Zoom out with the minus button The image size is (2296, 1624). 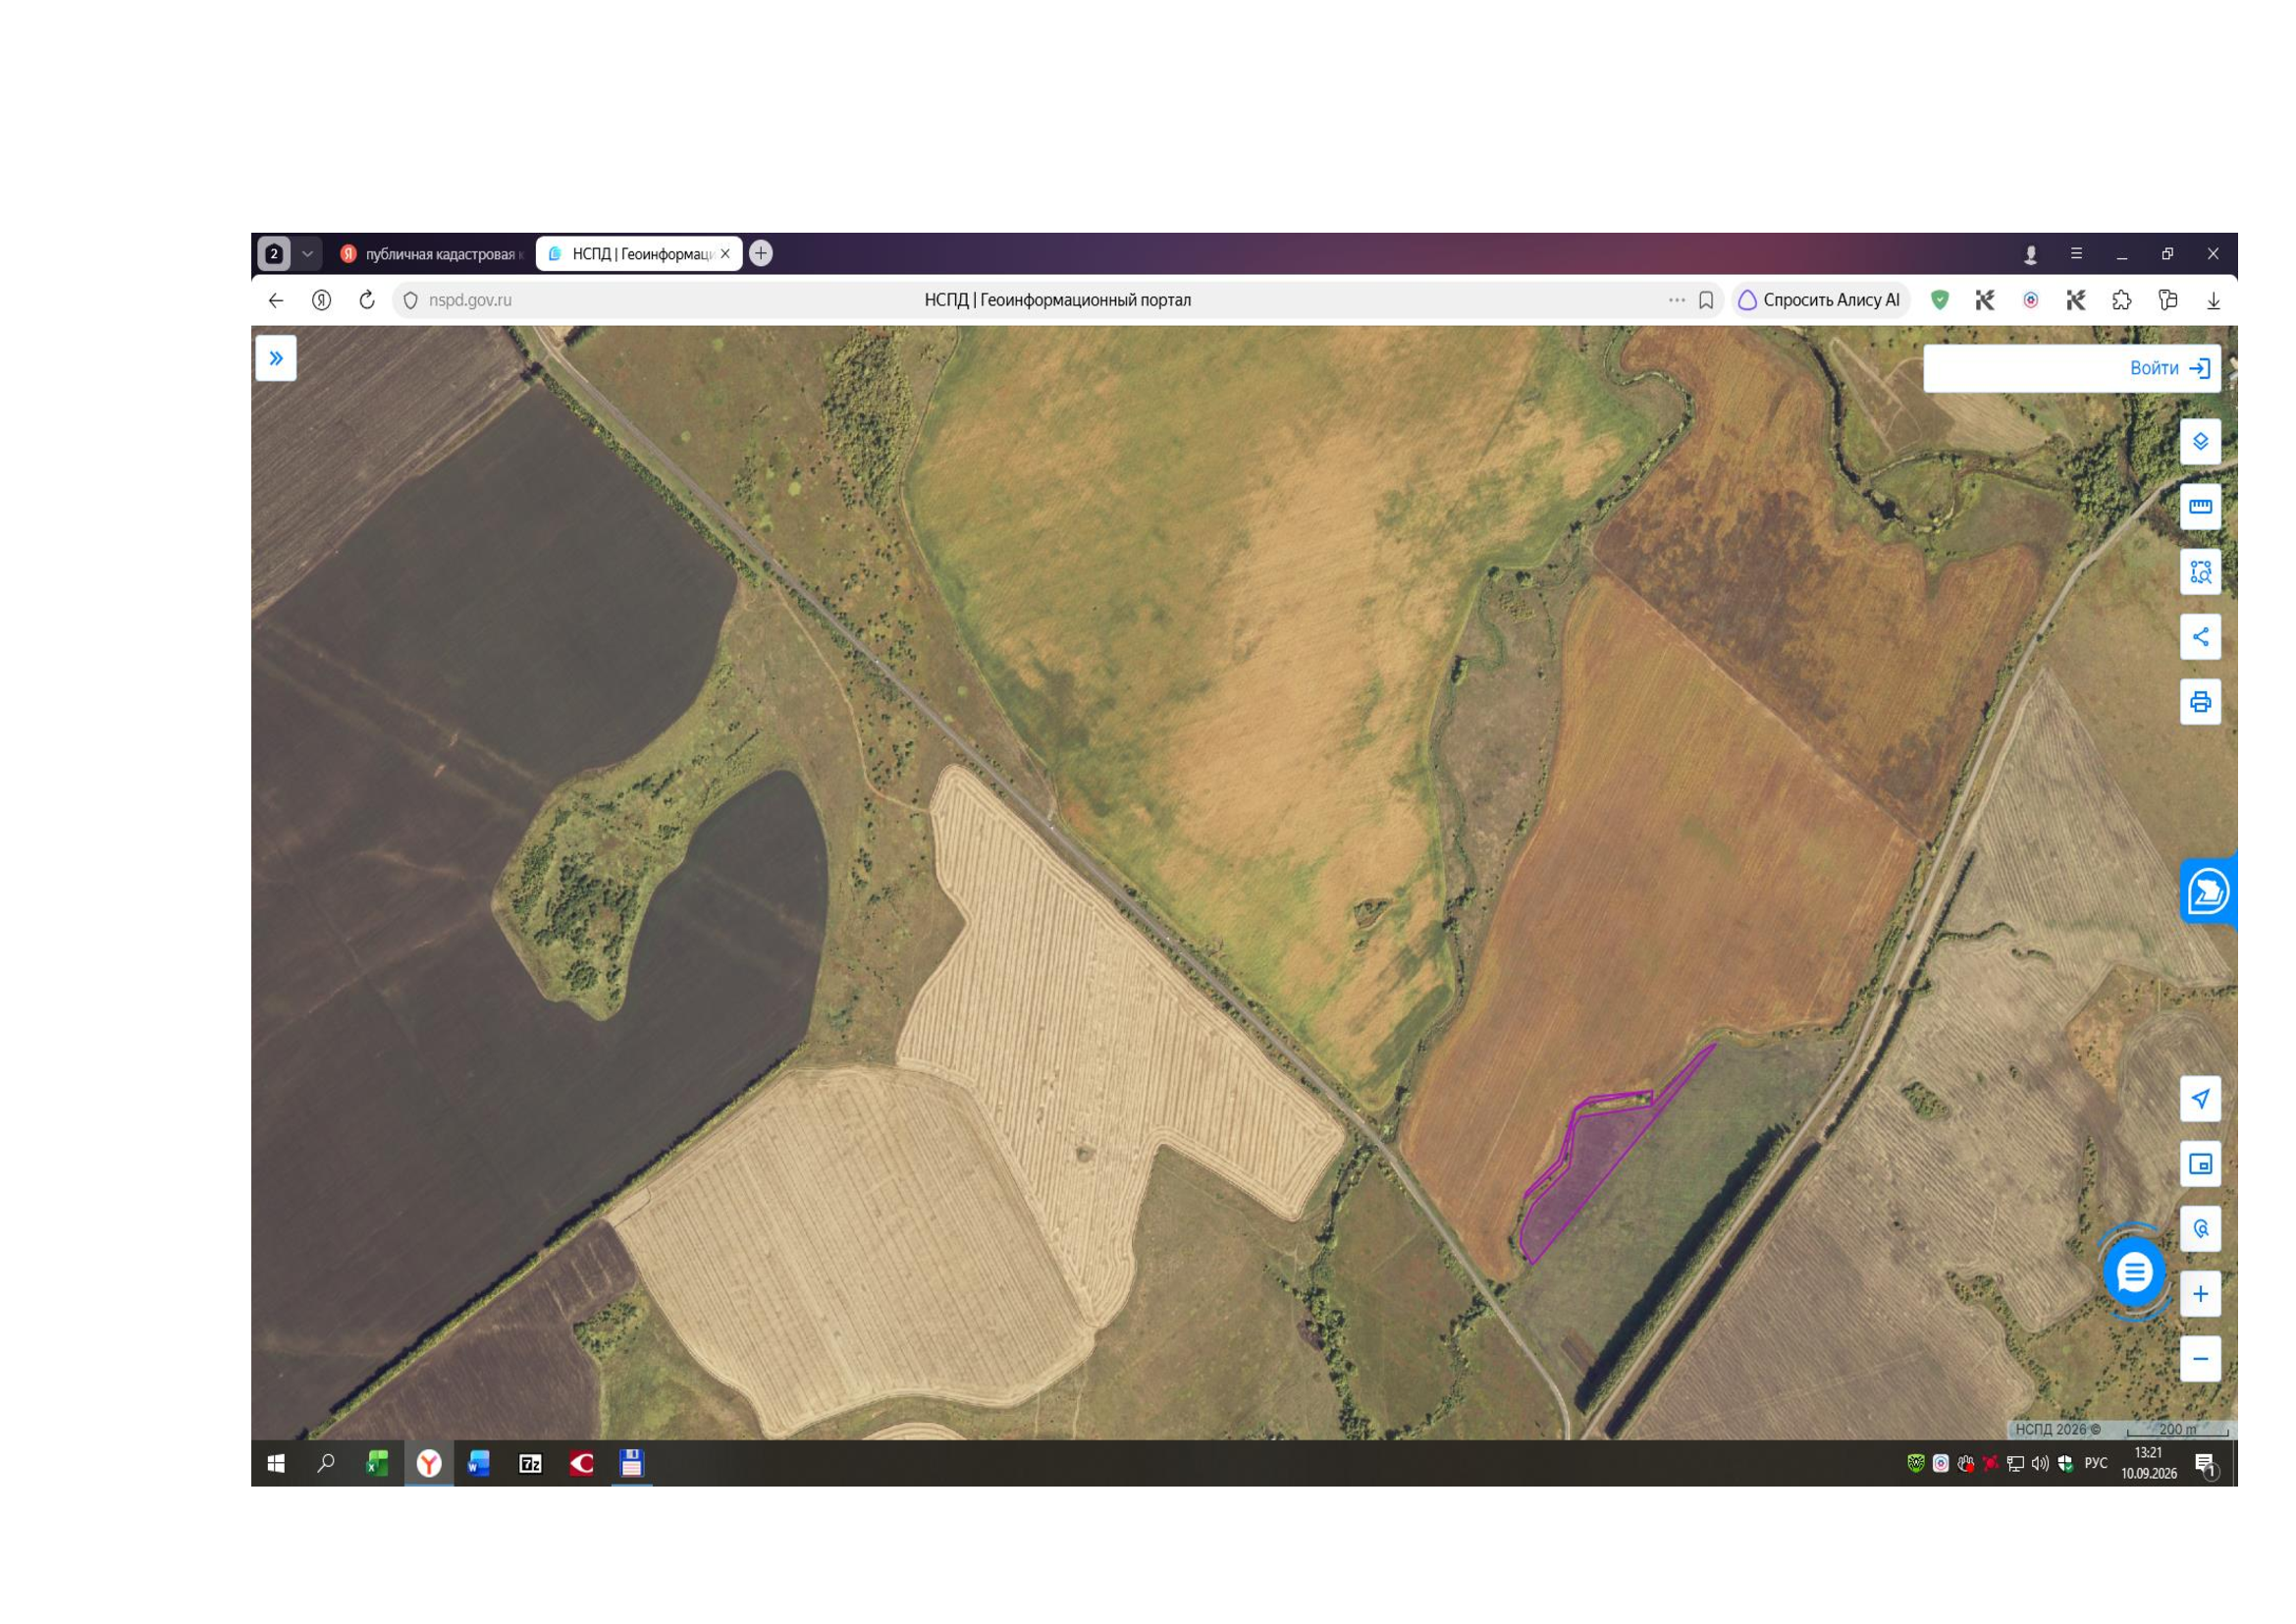tap(2200, 1359)
